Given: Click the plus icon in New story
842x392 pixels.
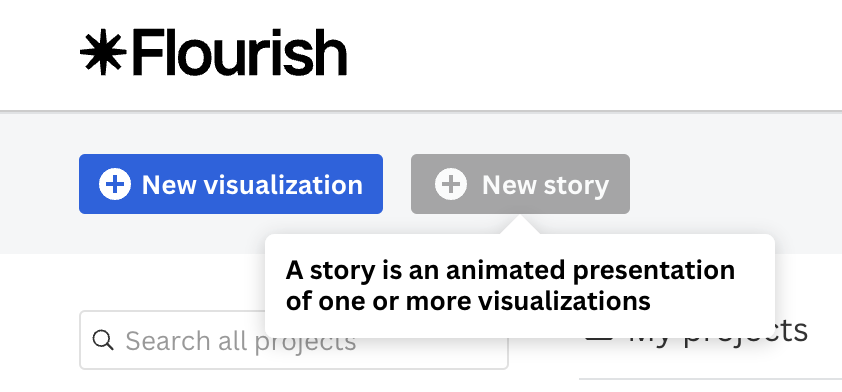Looking at the screenshot, I should click(x=451, y=184).
